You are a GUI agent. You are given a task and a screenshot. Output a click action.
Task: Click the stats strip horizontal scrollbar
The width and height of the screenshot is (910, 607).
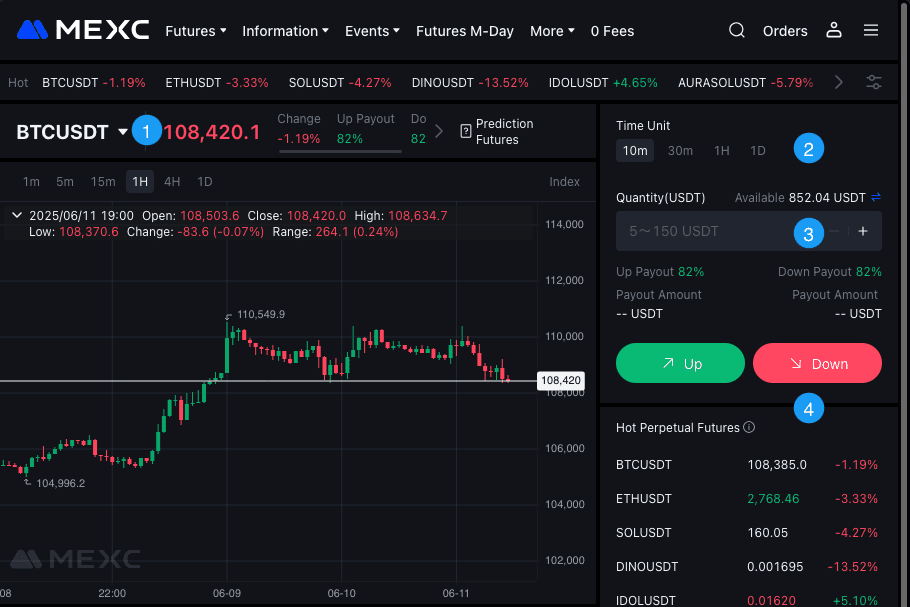(340, 151)
